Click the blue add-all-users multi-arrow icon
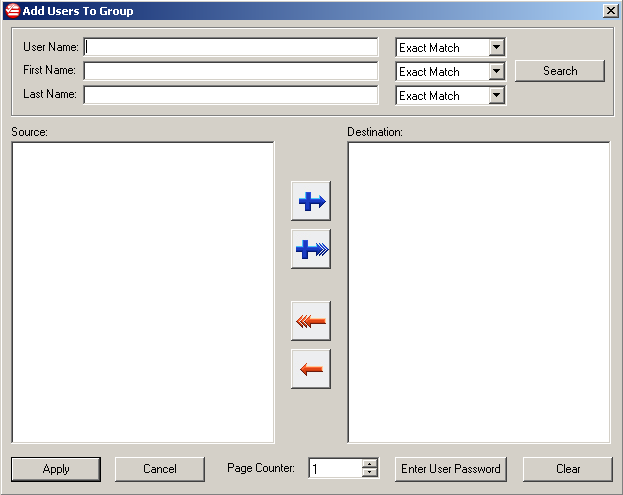 coord(311,249)
